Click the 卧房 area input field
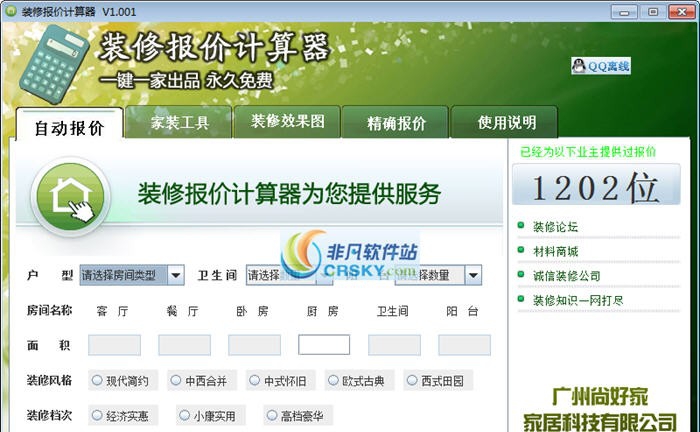 [x=254, y=345]
